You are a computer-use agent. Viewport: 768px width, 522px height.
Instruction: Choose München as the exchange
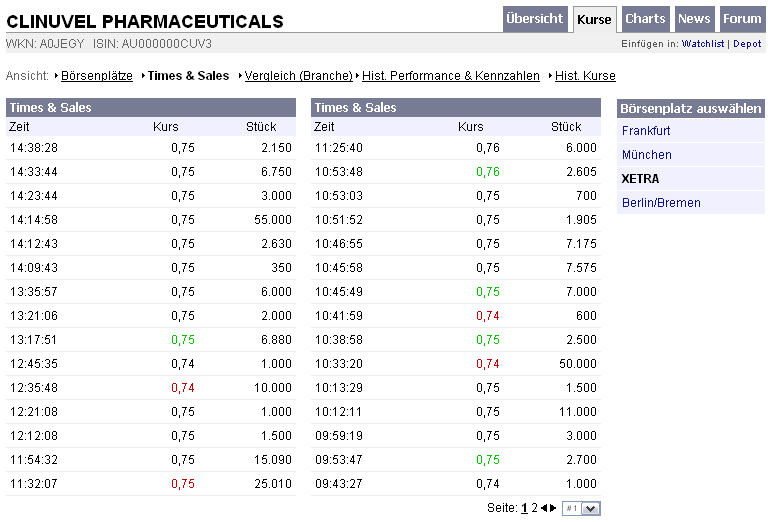(x=647, y=155)
